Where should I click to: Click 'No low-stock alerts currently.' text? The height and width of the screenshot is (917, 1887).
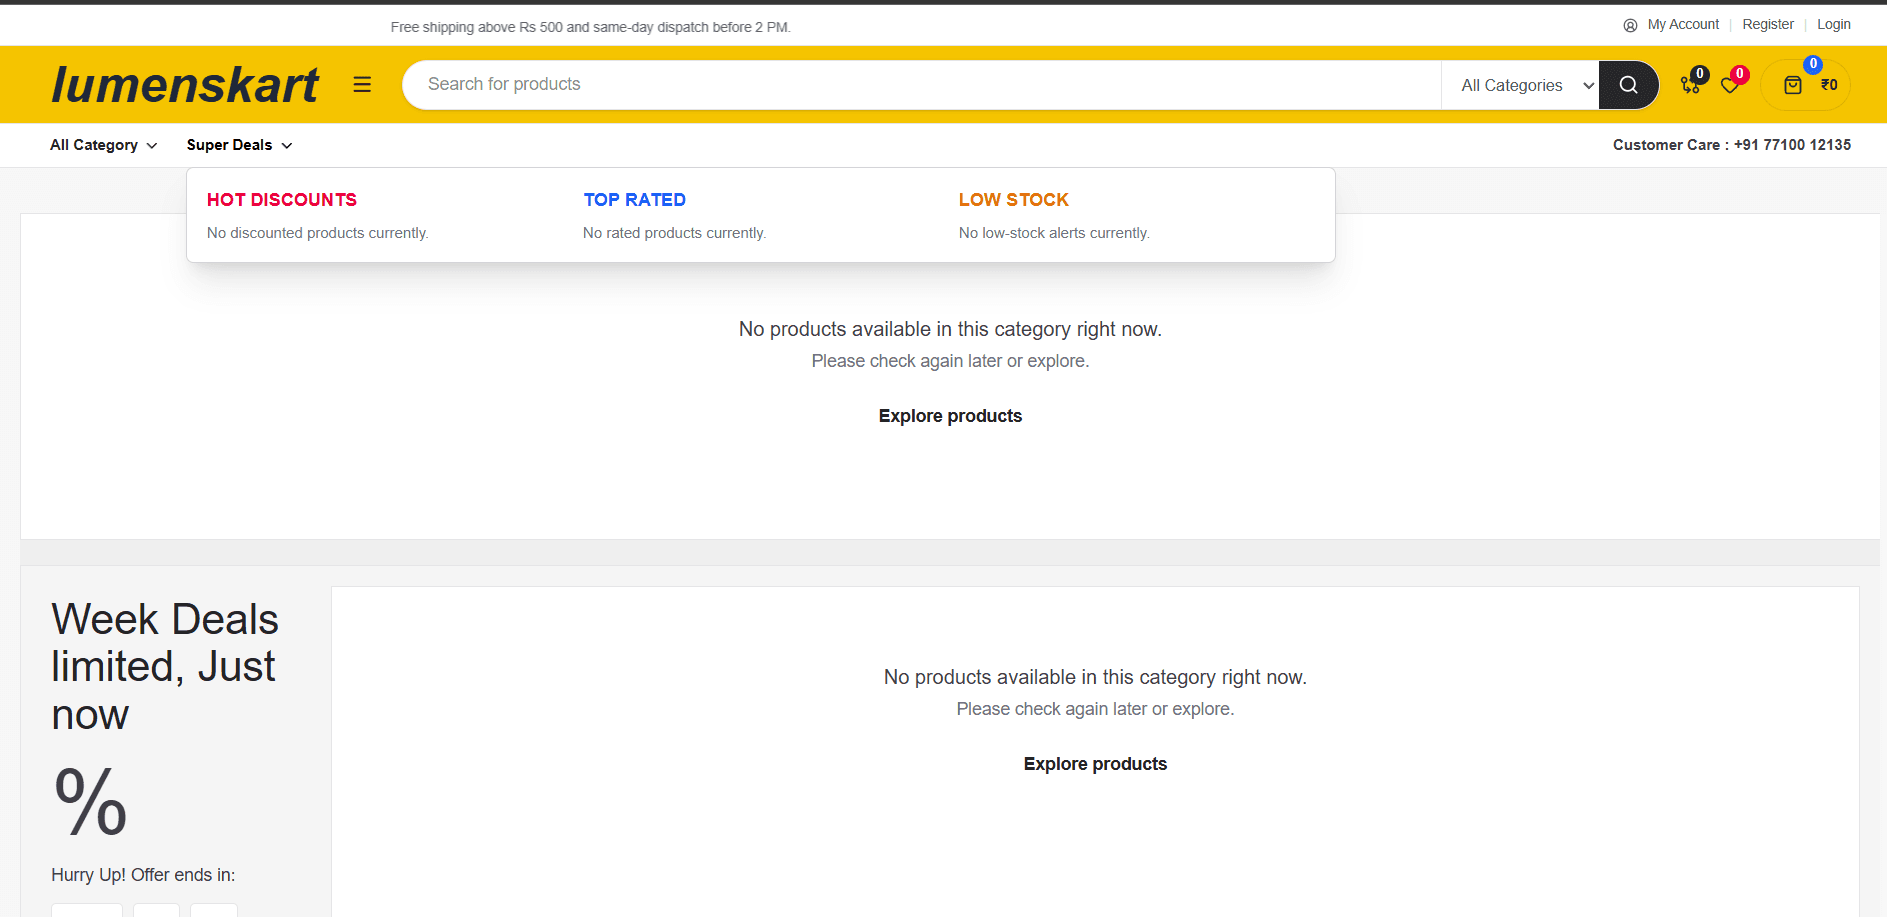[1054, 233]
